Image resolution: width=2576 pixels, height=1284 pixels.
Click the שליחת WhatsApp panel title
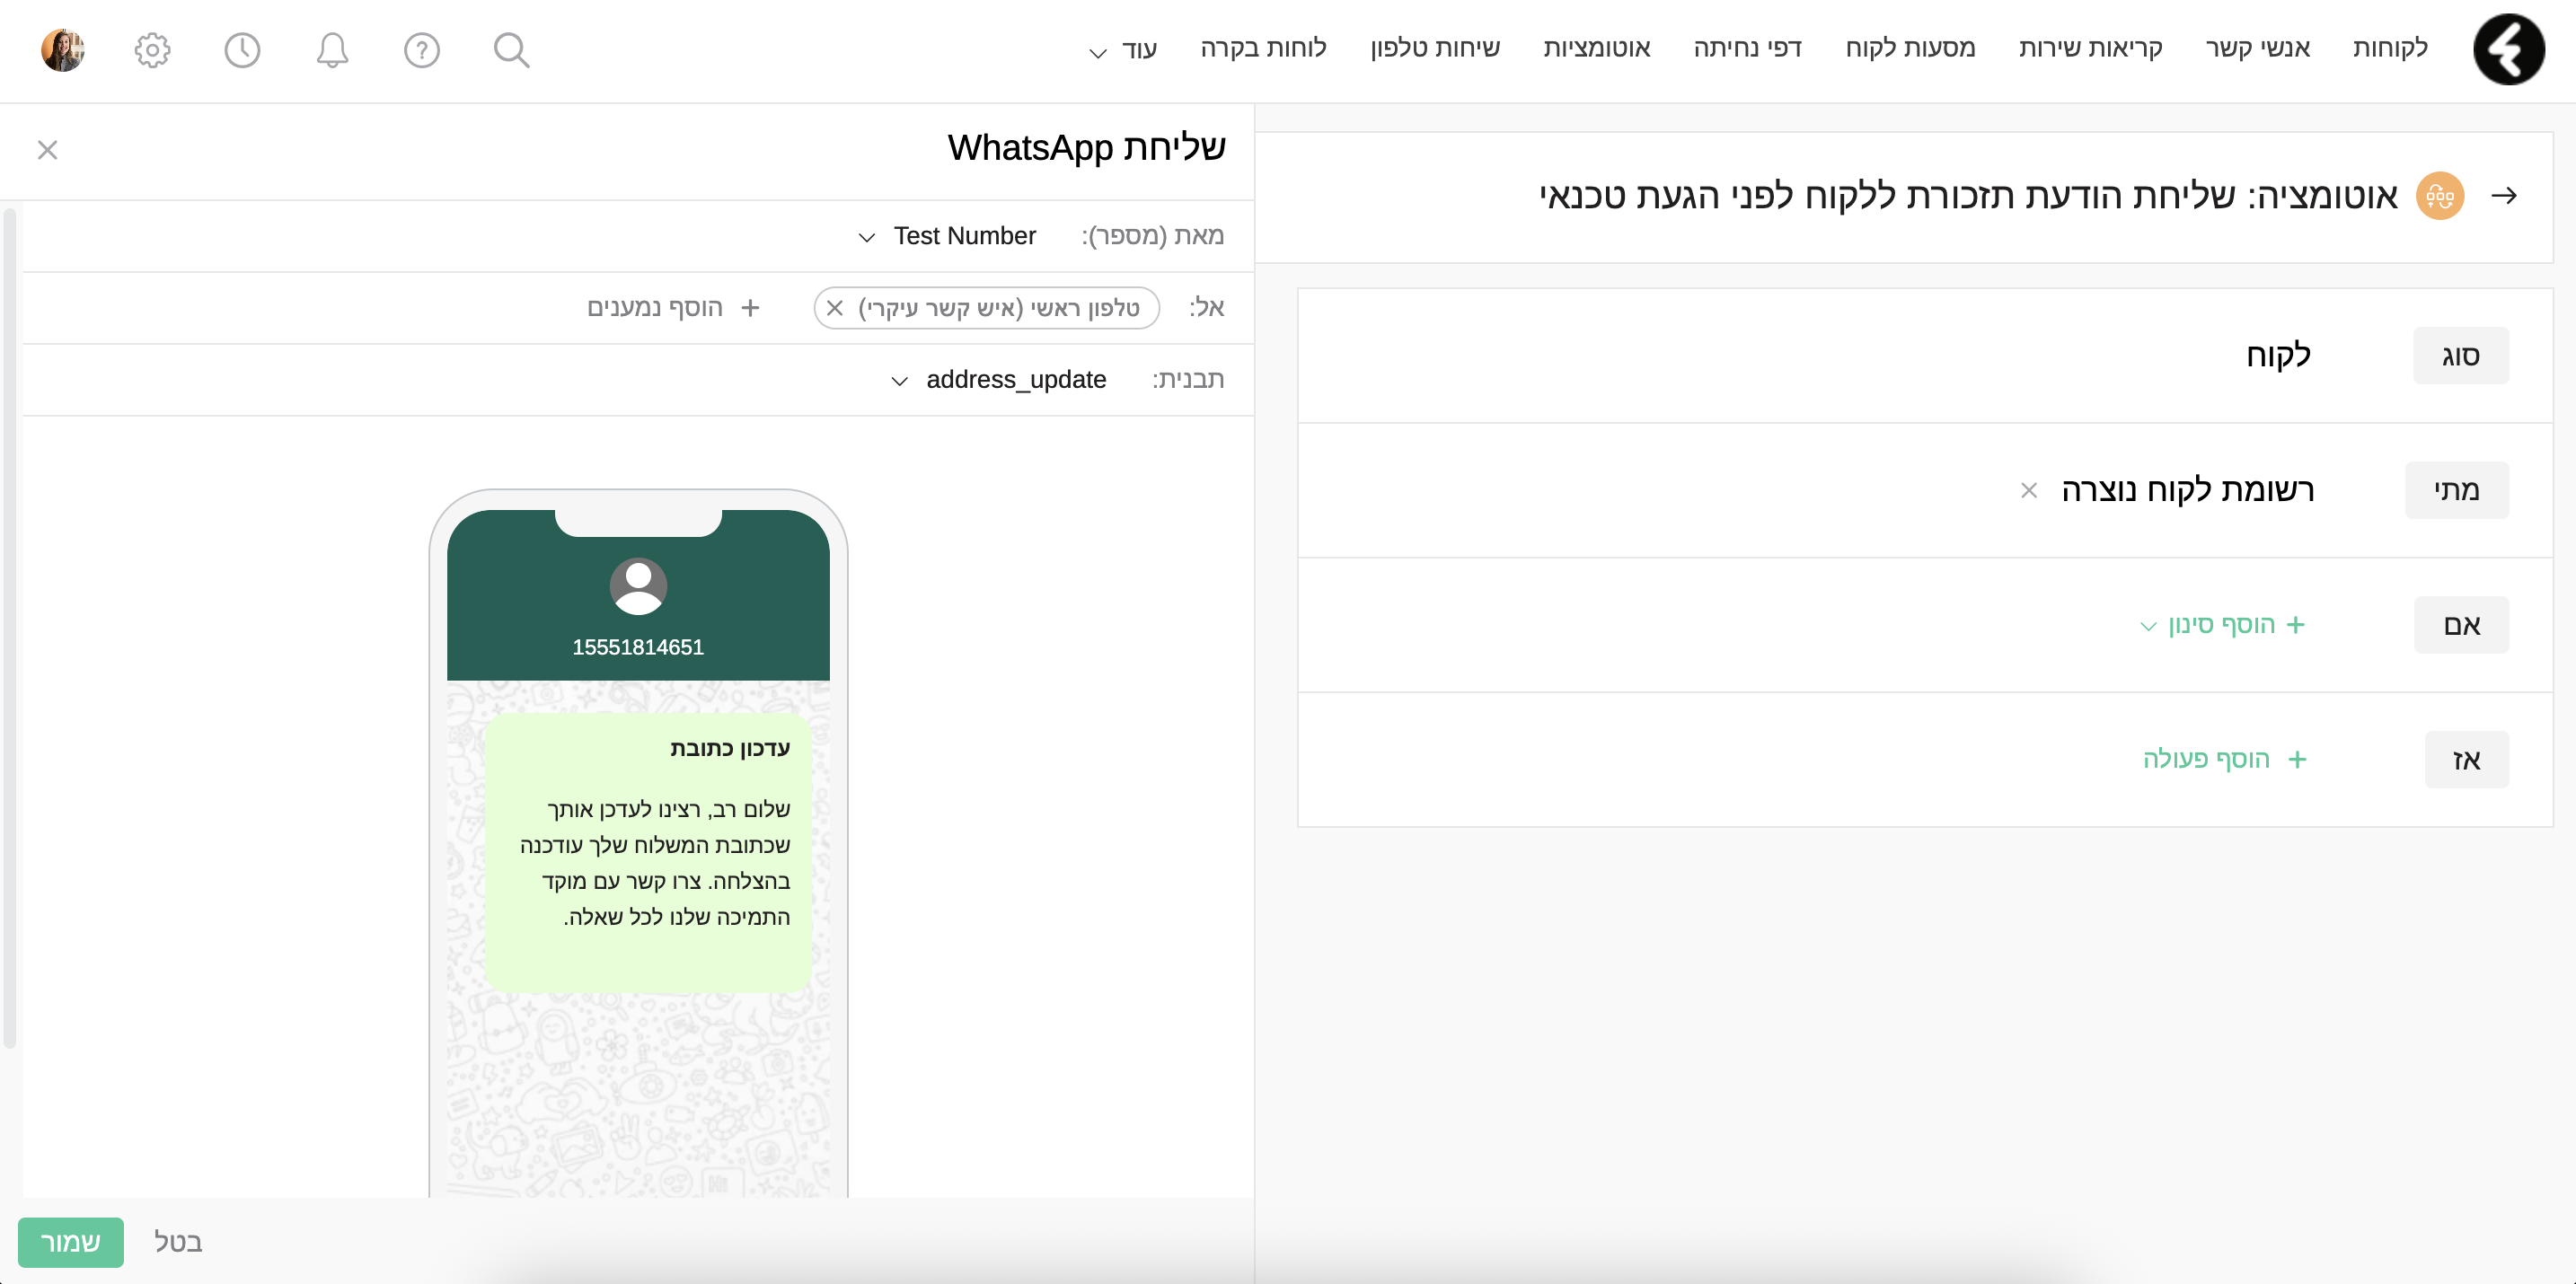click(1087, 148)
